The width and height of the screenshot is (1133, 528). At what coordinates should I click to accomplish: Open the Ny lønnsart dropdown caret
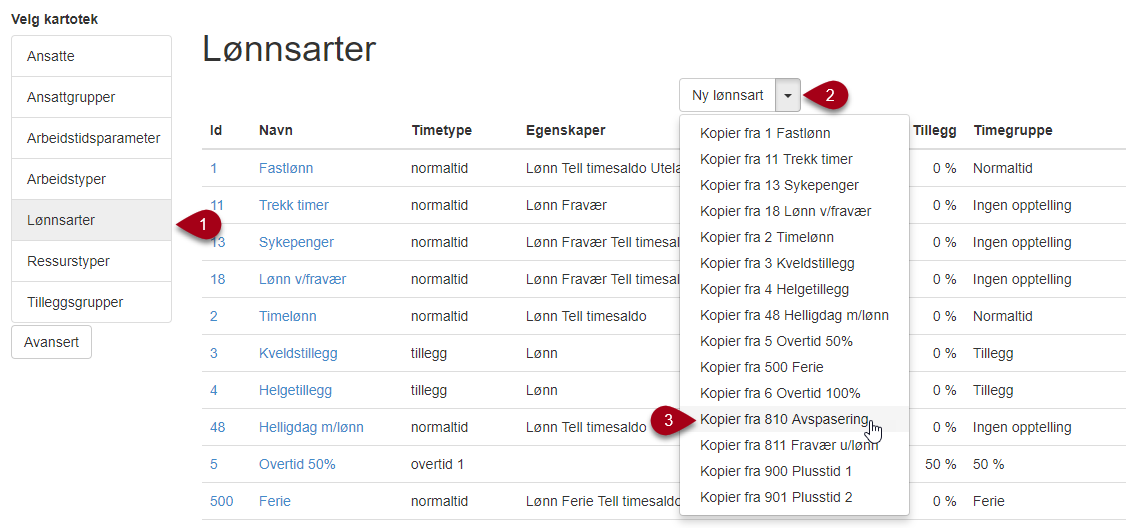(788, 95)
